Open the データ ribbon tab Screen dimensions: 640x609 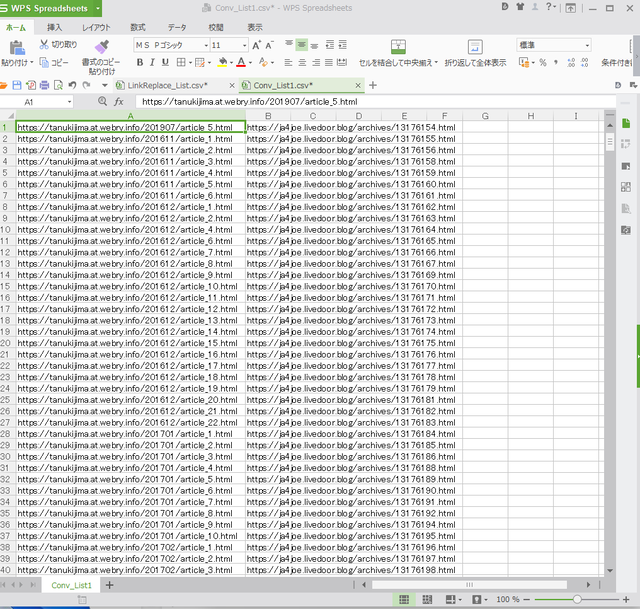pyautogui.click(x=177, y=27)
